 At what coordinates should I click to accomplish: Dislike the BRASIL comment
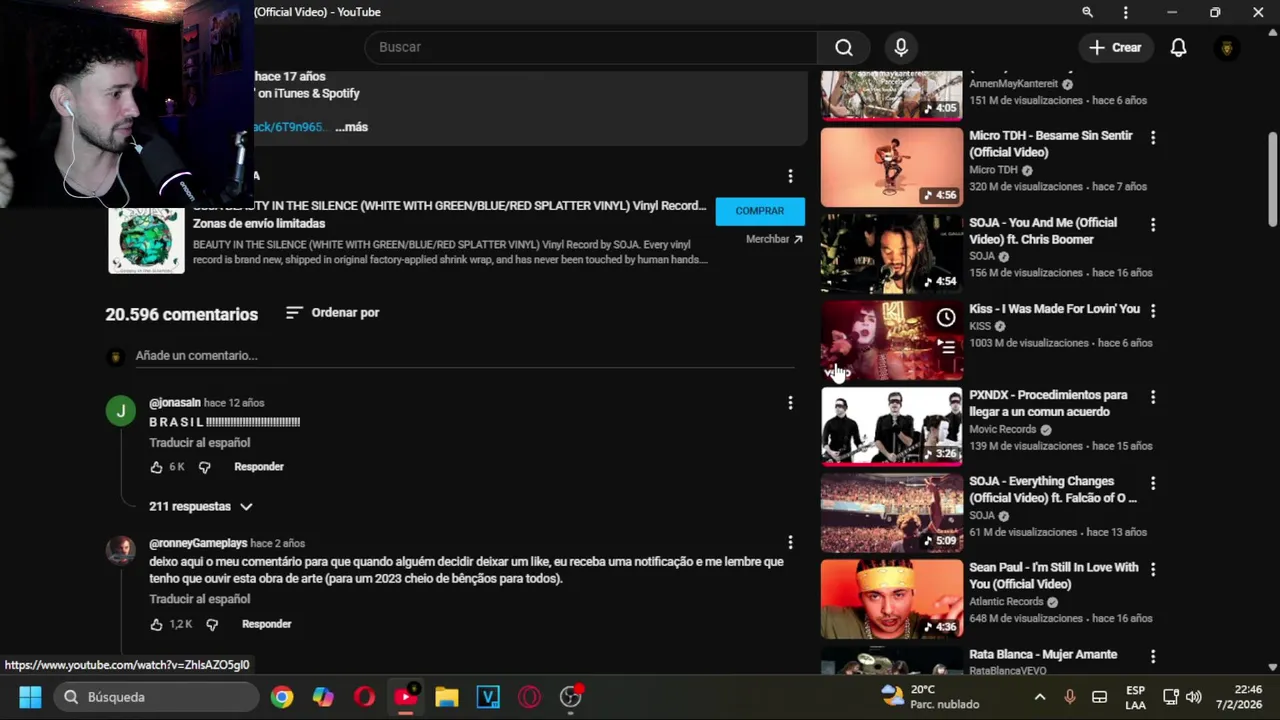click(204, 467)
